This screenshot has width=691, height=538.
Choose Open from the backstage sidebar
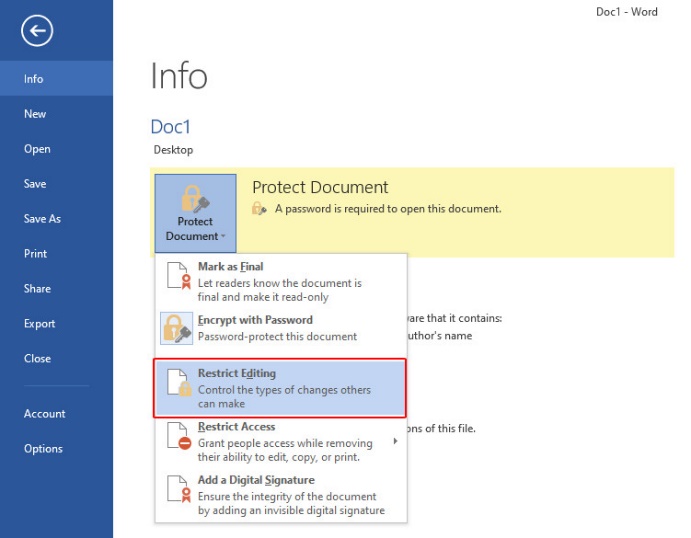click(x=56, y=149)
